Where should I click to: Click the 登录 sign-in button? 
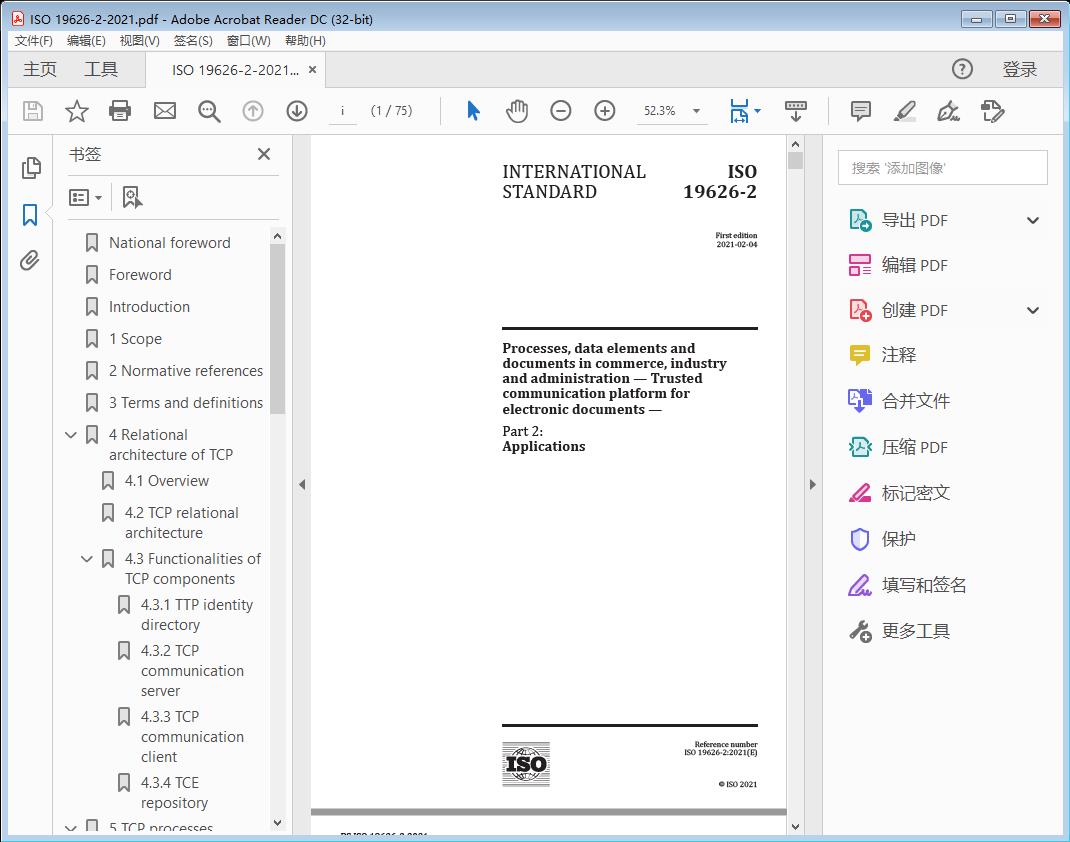[1020, 70]
